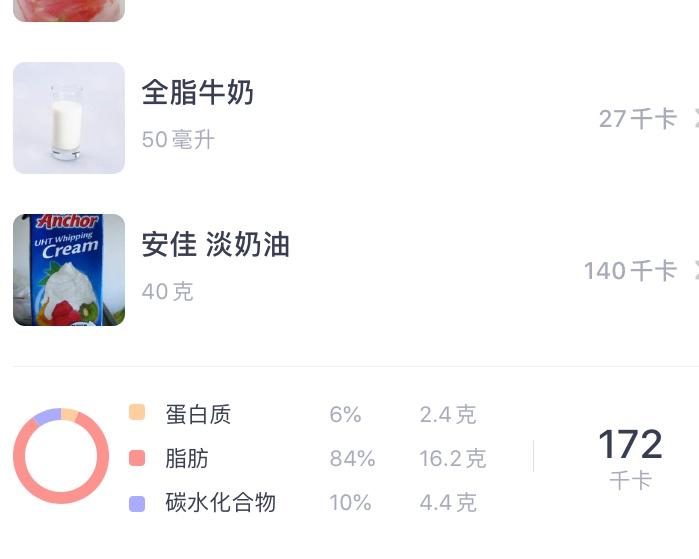Select the 碳水化合物 nutrient label
Screen dimensions: 699x559
point(220,503)
